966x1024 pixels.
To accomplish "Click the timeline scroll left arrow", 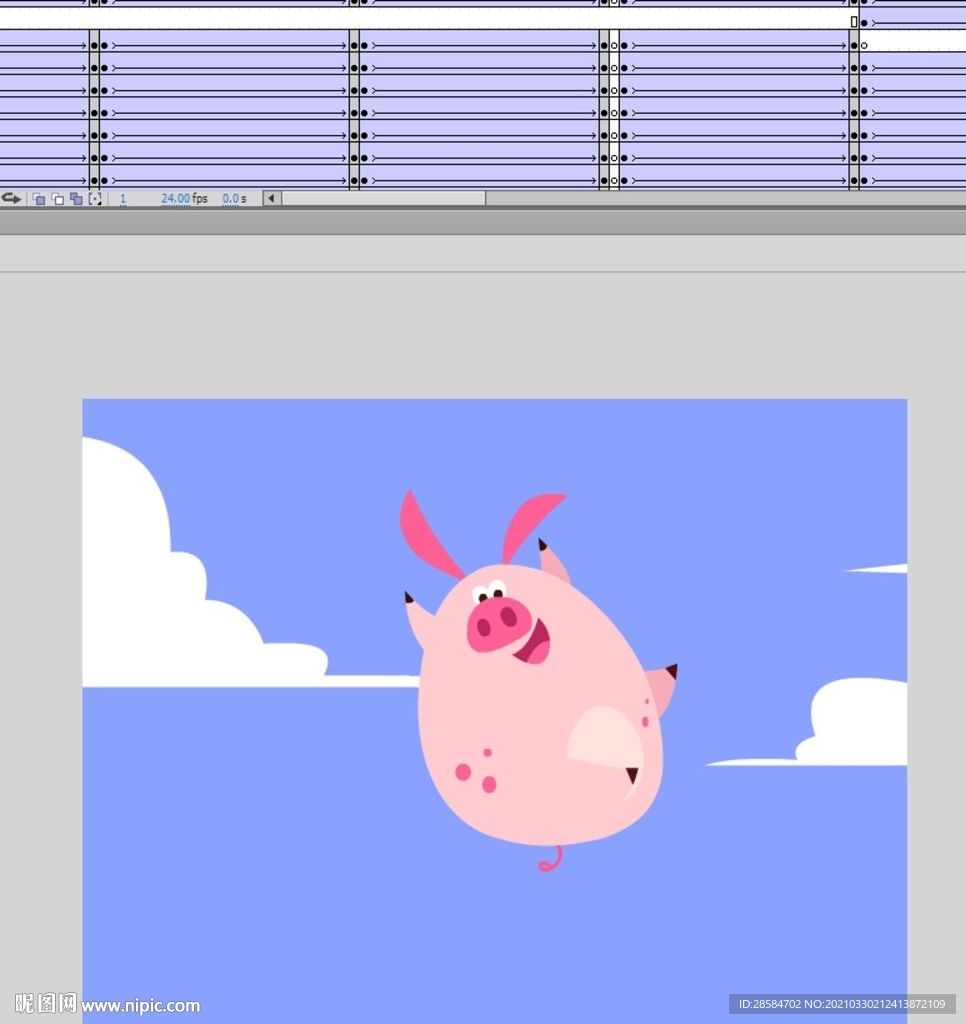I will click(x=271, y=199).
